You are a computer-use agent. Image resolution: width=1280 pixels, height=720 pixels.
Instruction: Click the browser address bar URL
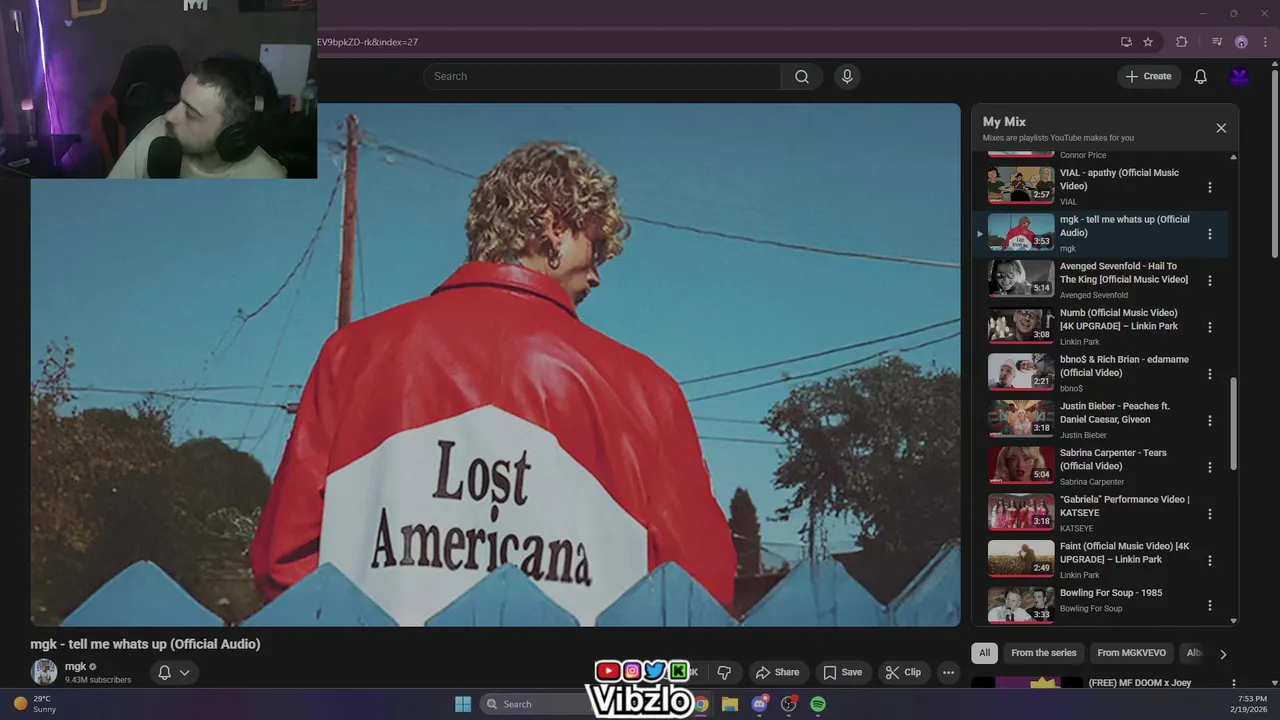coord(367,42)
